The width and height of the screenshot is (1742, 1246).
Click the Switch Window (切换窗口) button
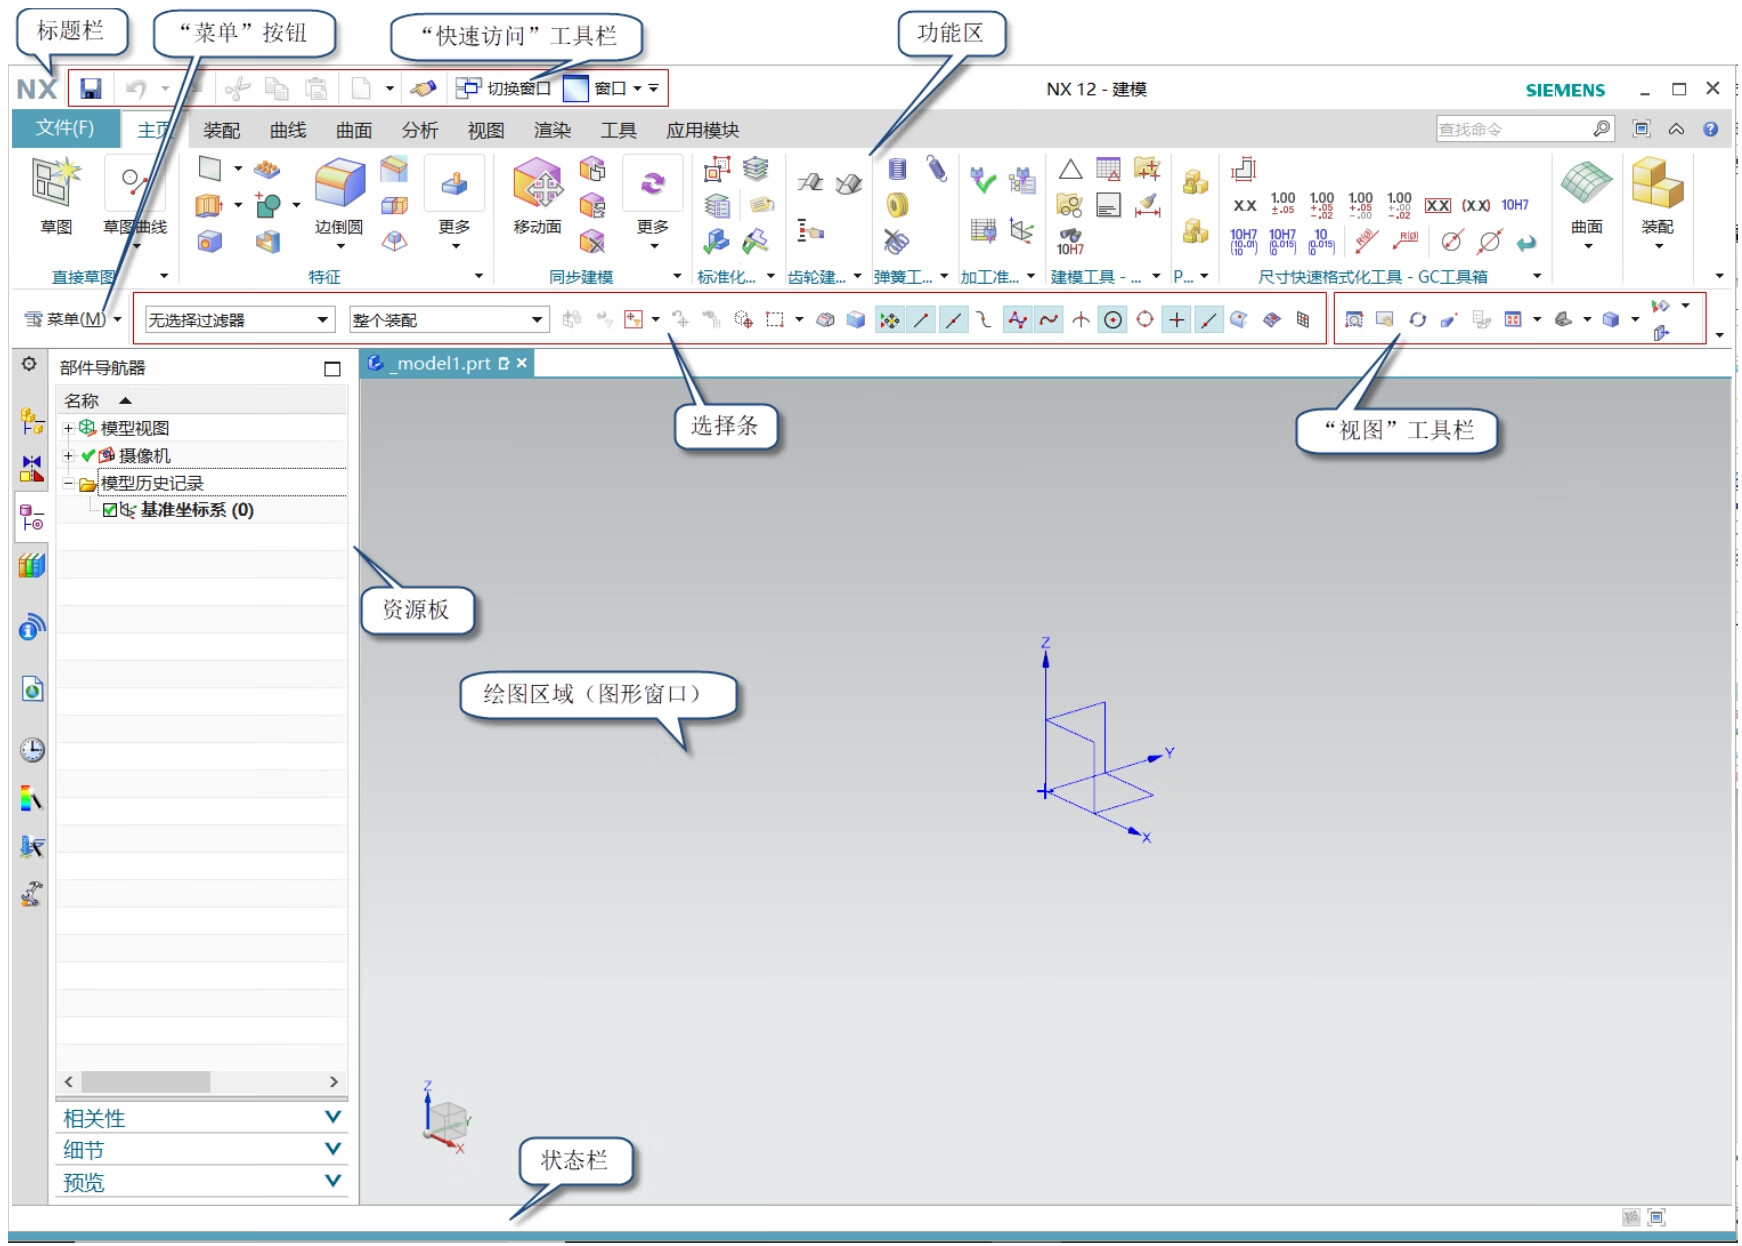click(x=505, y=89)
